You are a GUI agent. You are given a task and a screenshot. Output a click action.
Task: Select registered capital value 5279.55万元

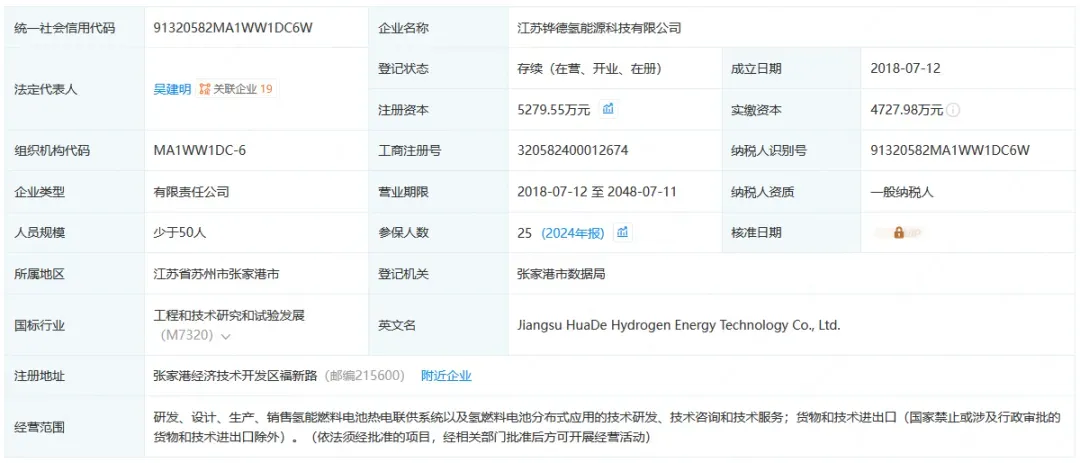554,110
